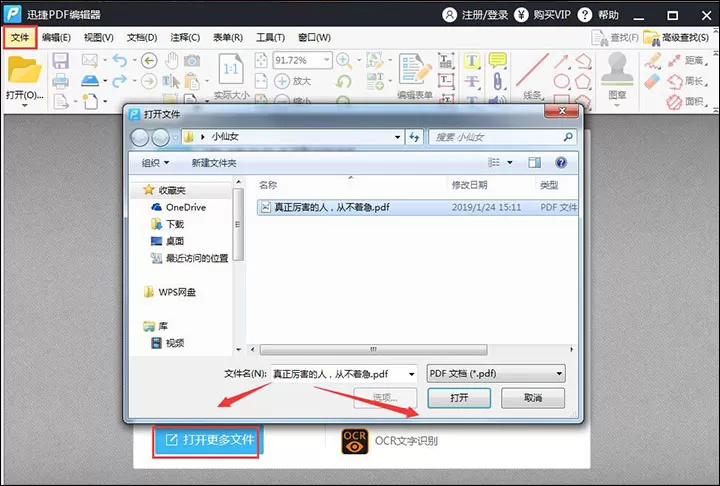Select the Hand tool icon
The height and width of the screenshot is (486, 720).
pos(172,60)
